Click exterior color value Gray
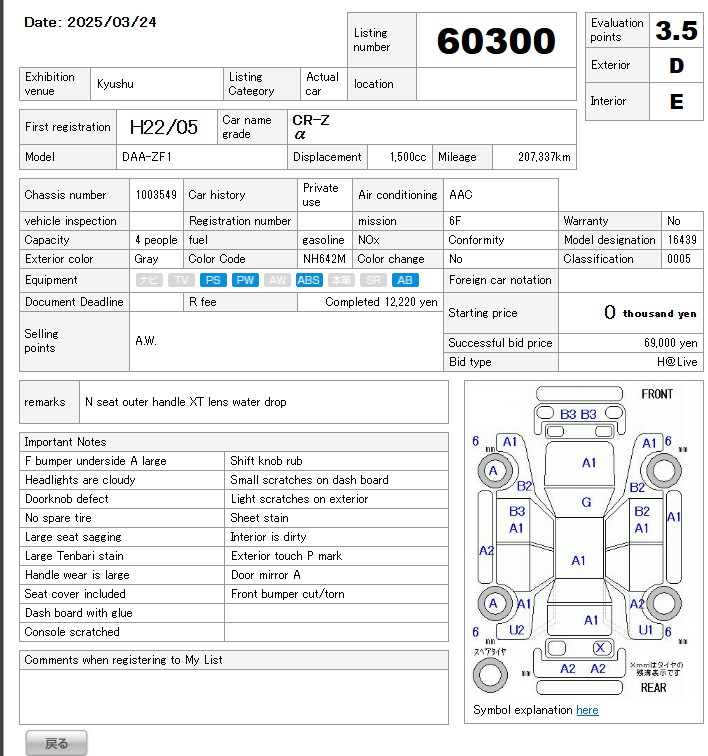Screen dimensions: 708x756 146,259
